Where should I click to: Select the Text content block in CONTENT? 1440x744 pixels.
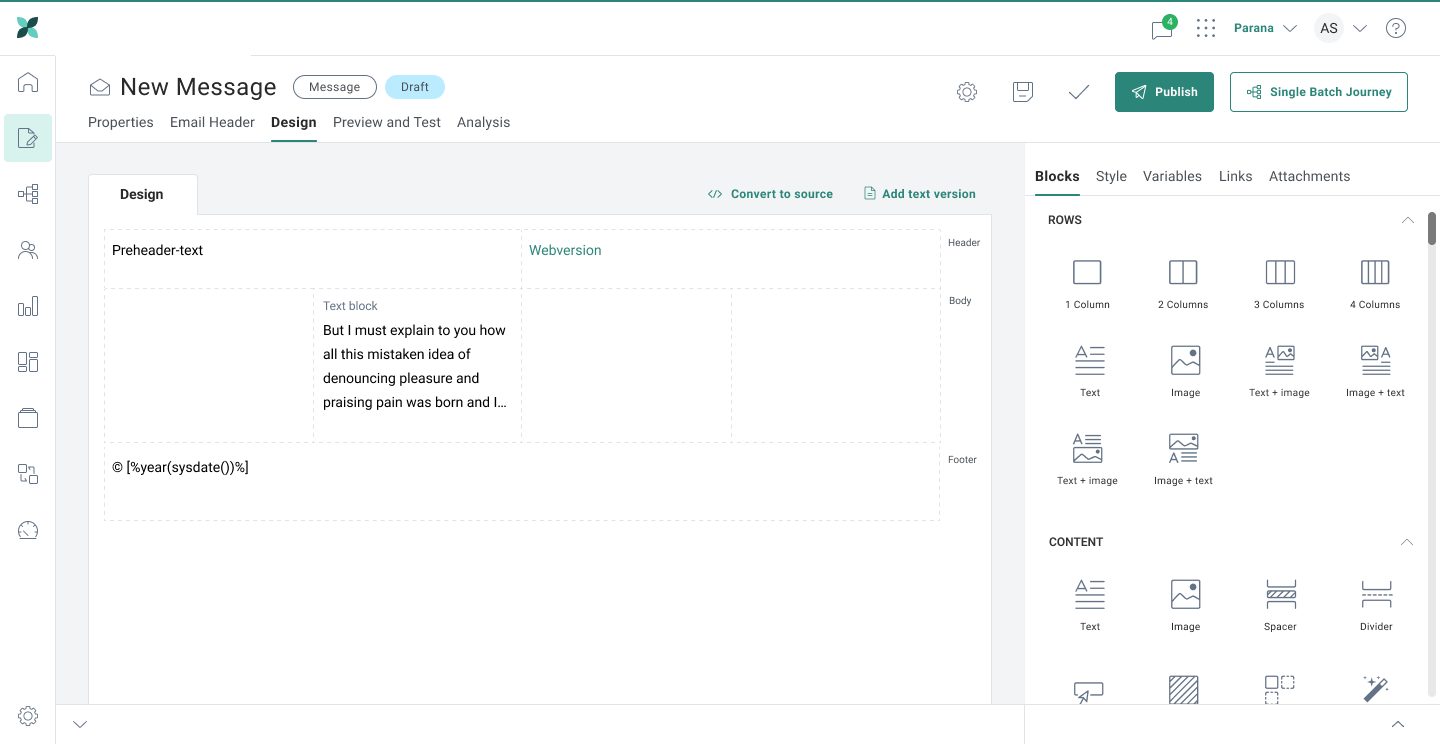(1089, 606)
